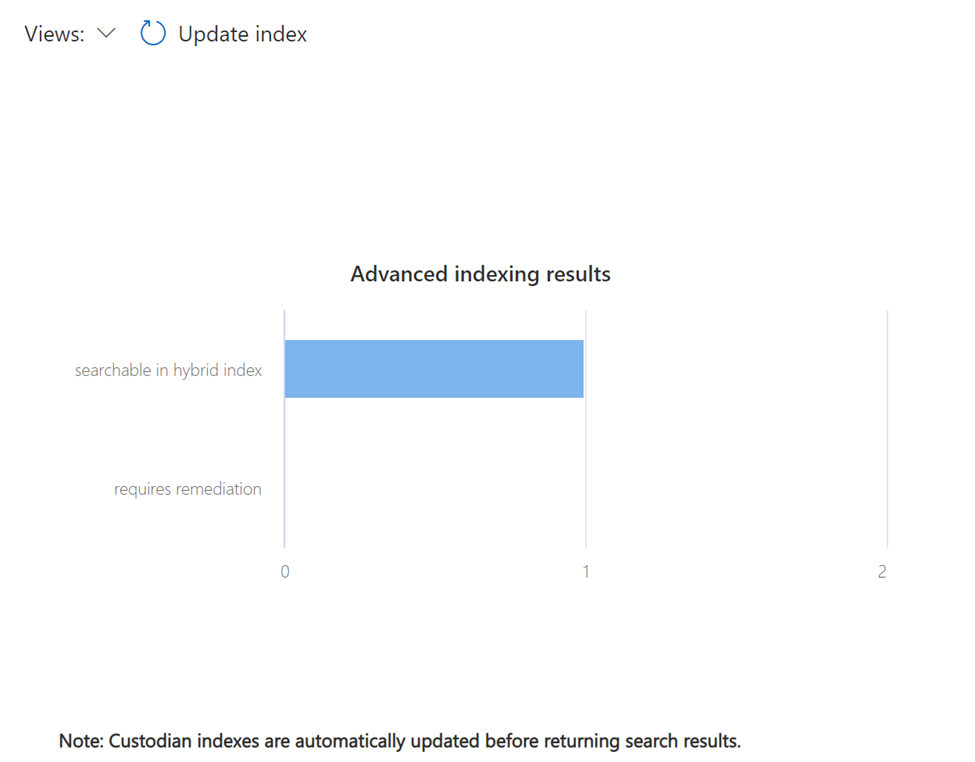Click the word 'Note:' in the footer
Image resolution: width=975 pixels, height=762 pixels.
click(81, 741)
